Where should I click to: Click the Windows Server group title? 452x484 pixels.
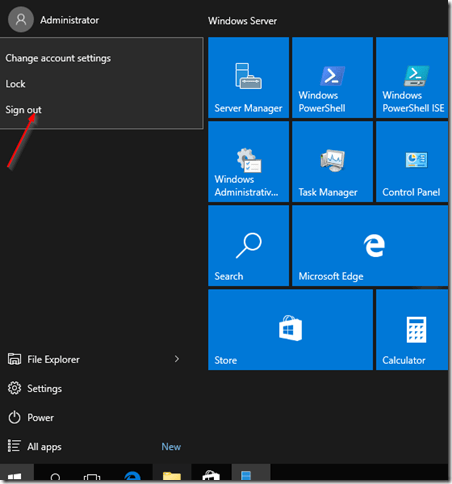(242, 21)
